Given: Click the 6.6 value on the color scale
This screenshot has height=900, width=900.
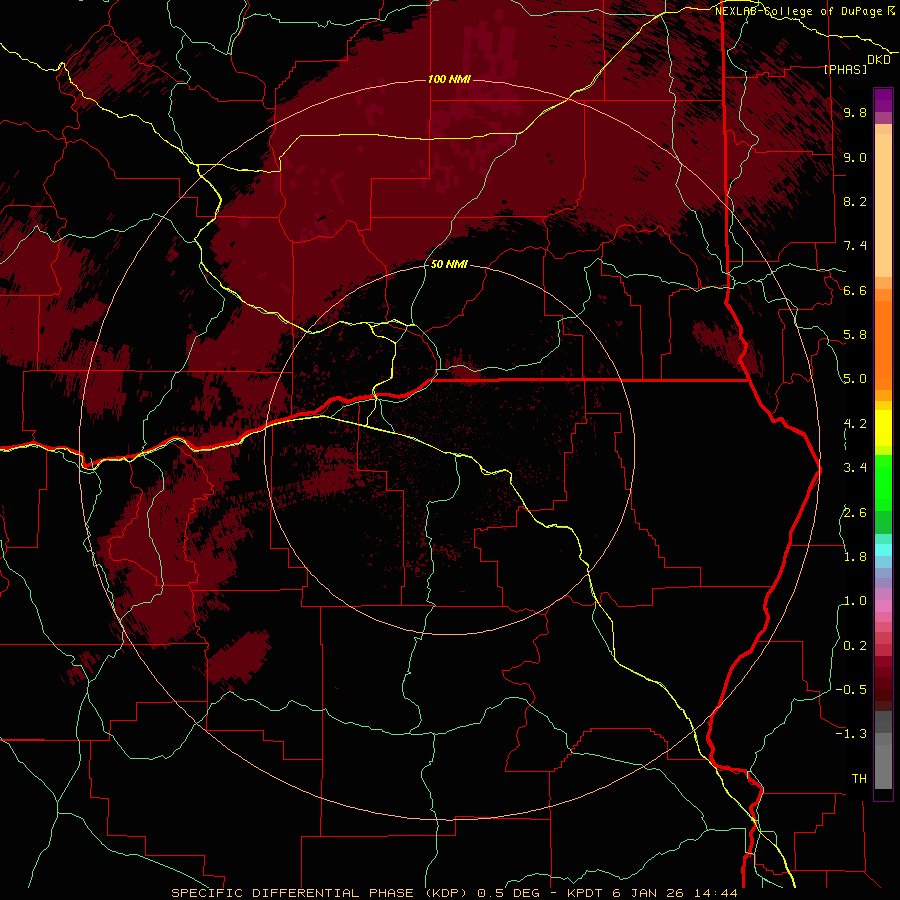Looking at the screenshot, I should pos(855,290).
